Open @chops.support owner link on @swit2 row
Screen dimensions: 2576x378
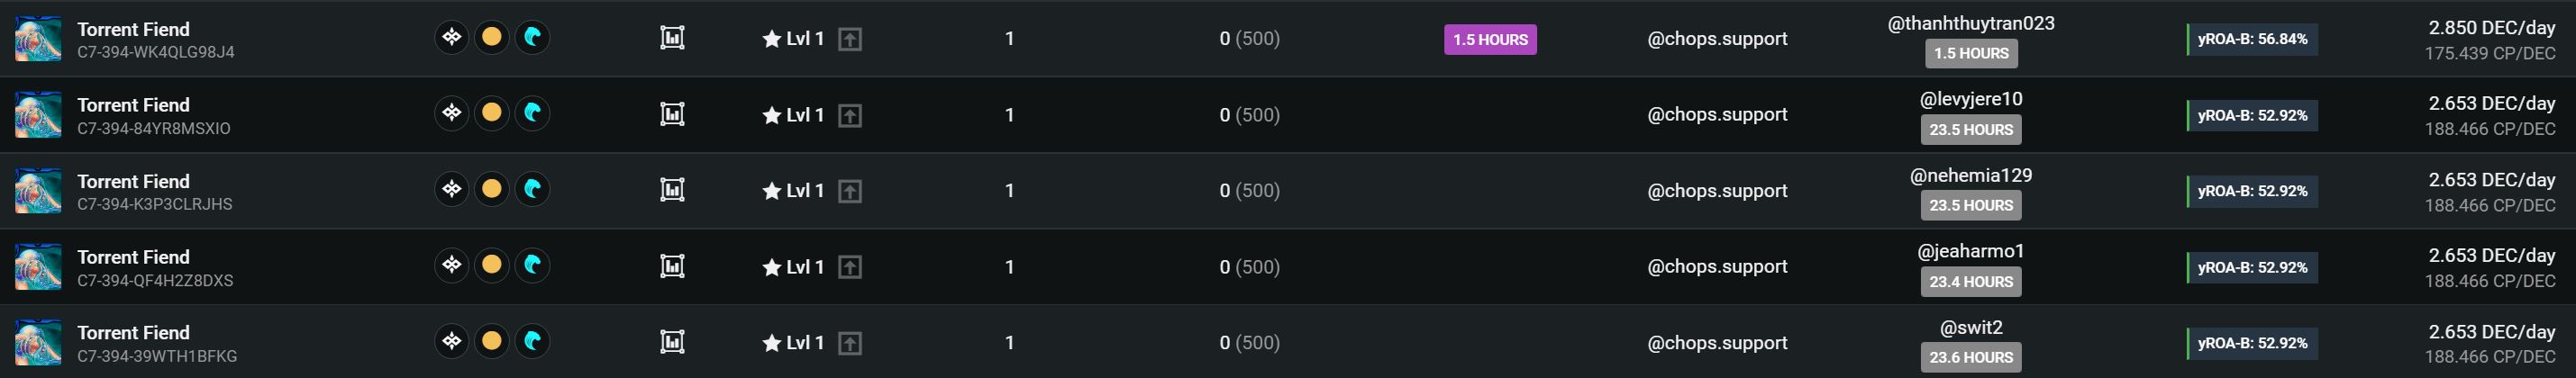pyautogui.click(x=1717, y=342)
